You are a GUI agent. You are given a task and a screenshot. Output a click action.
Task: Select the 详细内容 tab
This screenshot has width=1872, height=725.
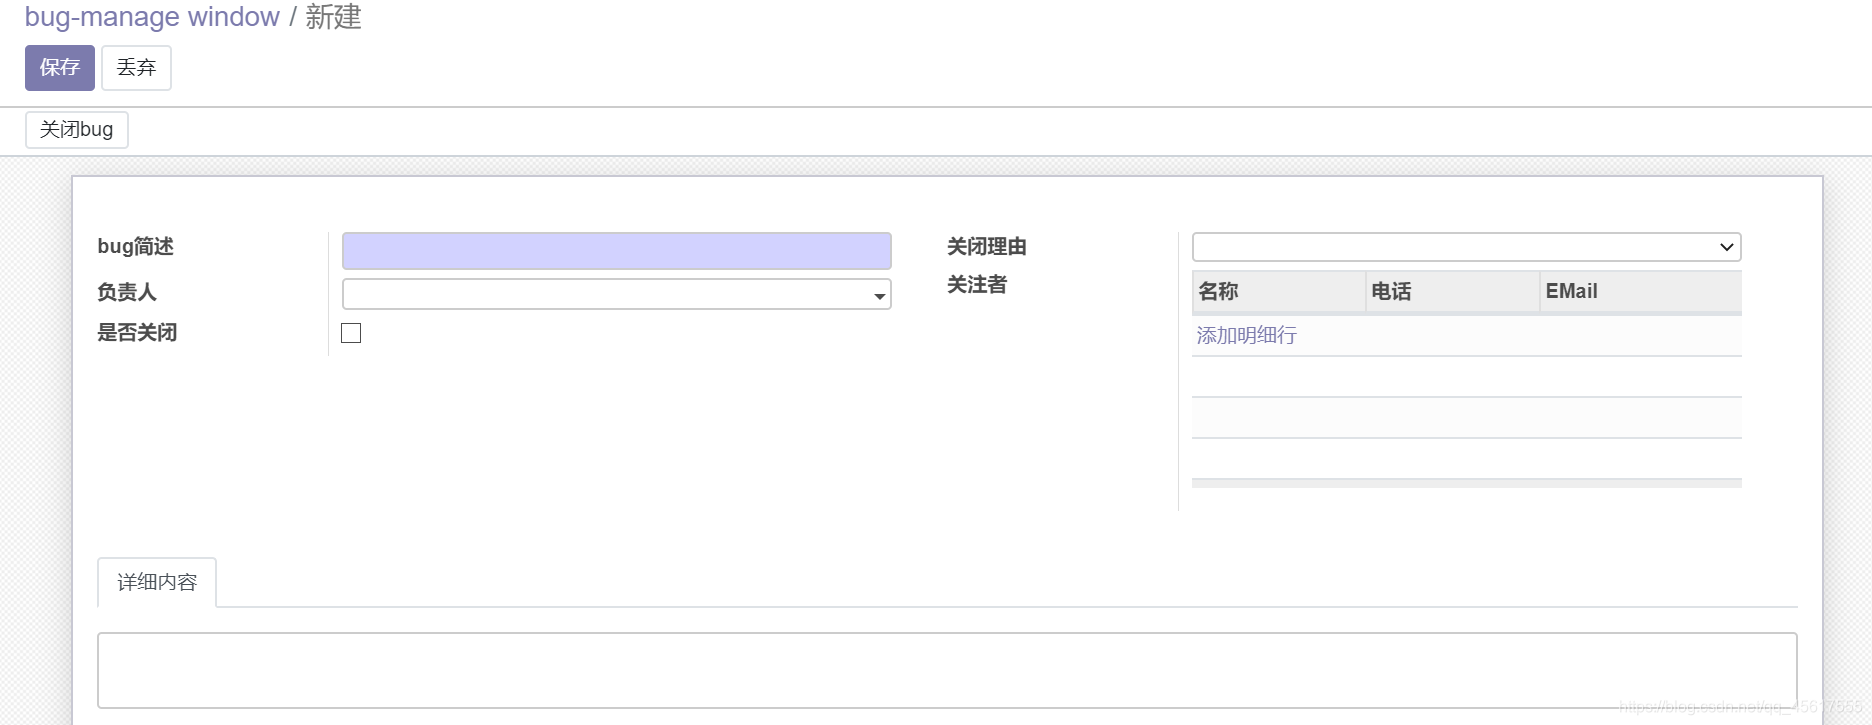[157, 582]
